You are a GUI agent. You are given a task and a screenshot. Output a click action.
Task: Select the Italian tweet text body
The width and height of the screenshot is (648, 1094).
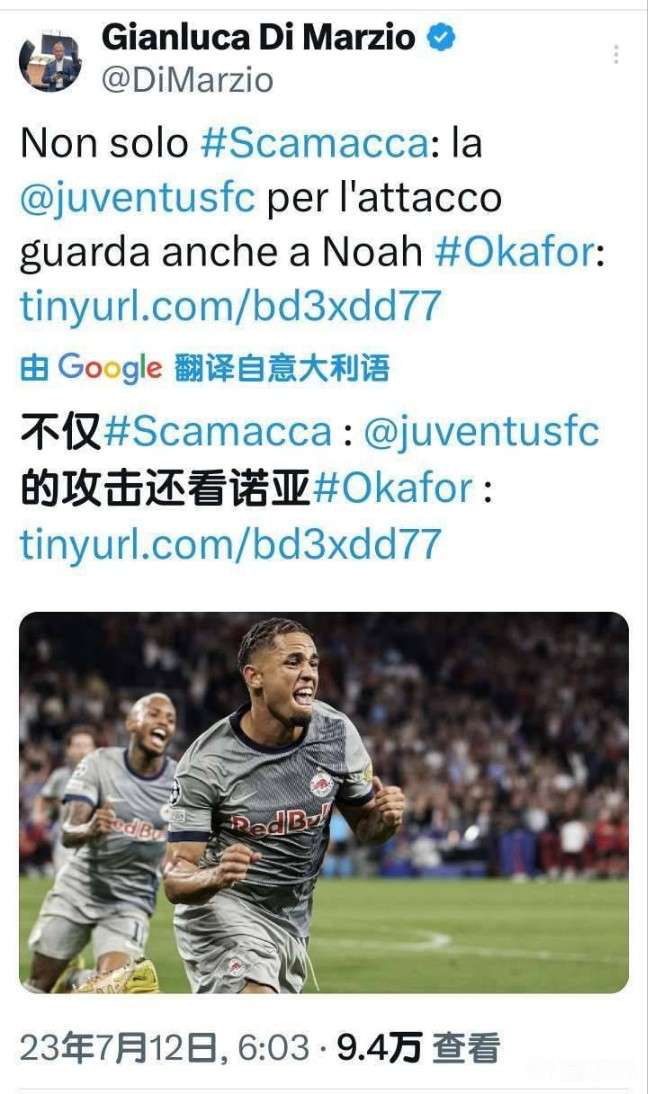312,225
